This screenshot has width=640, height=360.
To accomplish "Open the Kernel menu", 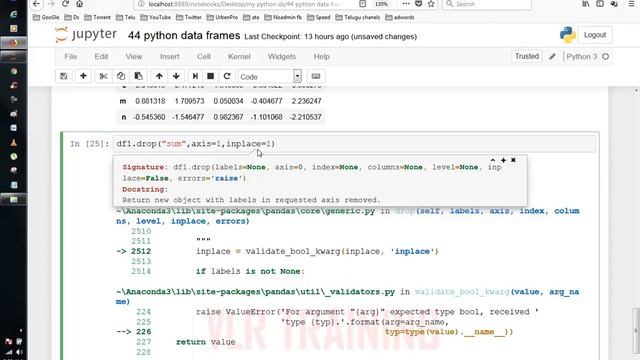I will [x=239, y=57].
